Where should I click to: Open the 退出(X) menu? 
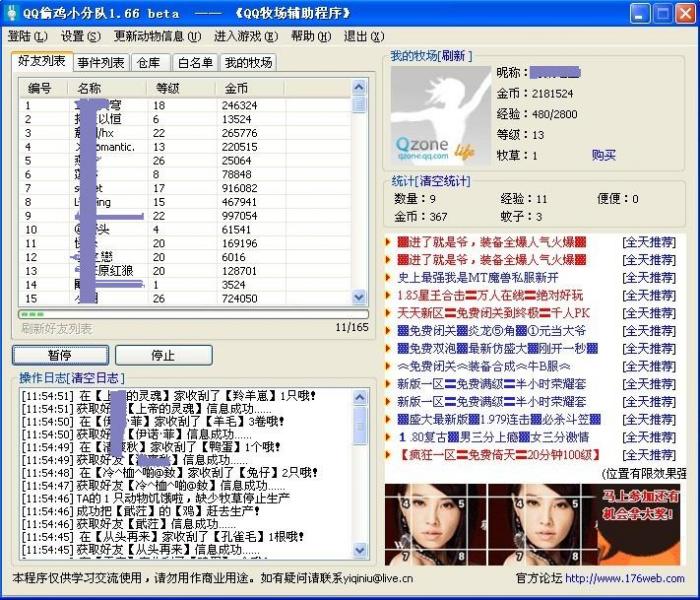[x=364, y=36]
